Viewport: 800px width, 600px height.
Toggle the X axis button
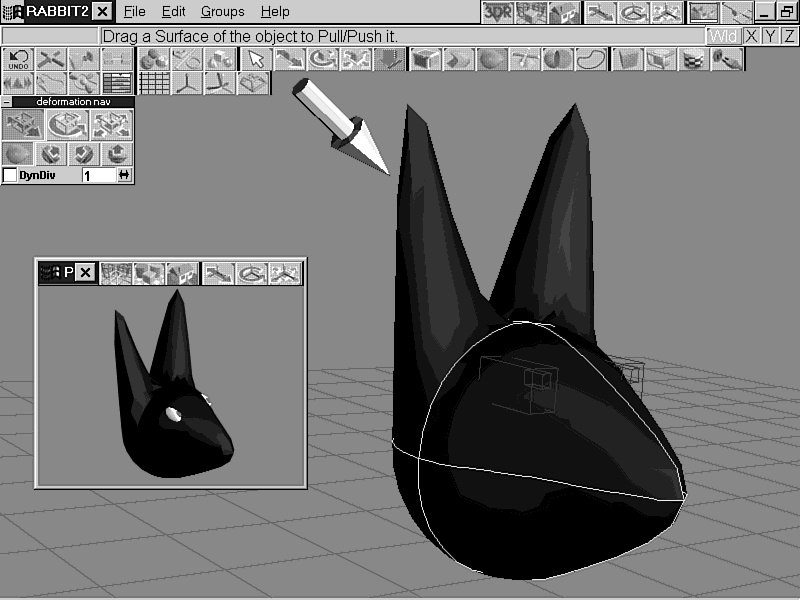751,36
